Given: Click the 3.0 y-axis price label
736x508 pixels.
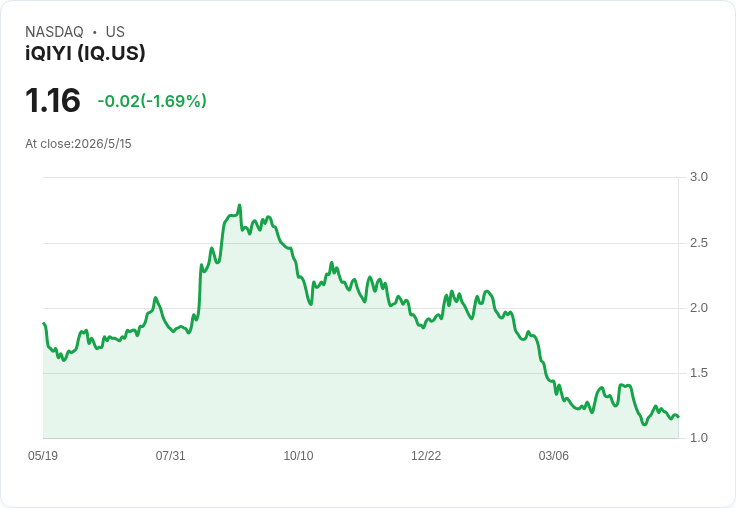Looking at the screenshot, I should (x=698, y=177).
